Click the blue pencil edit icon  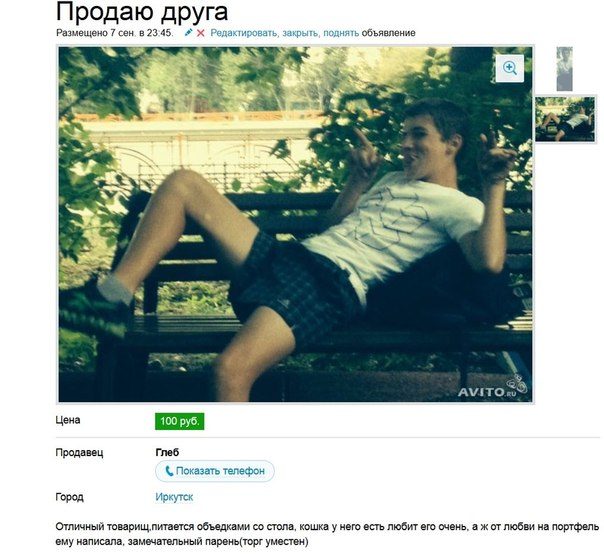tap(188, 32)
